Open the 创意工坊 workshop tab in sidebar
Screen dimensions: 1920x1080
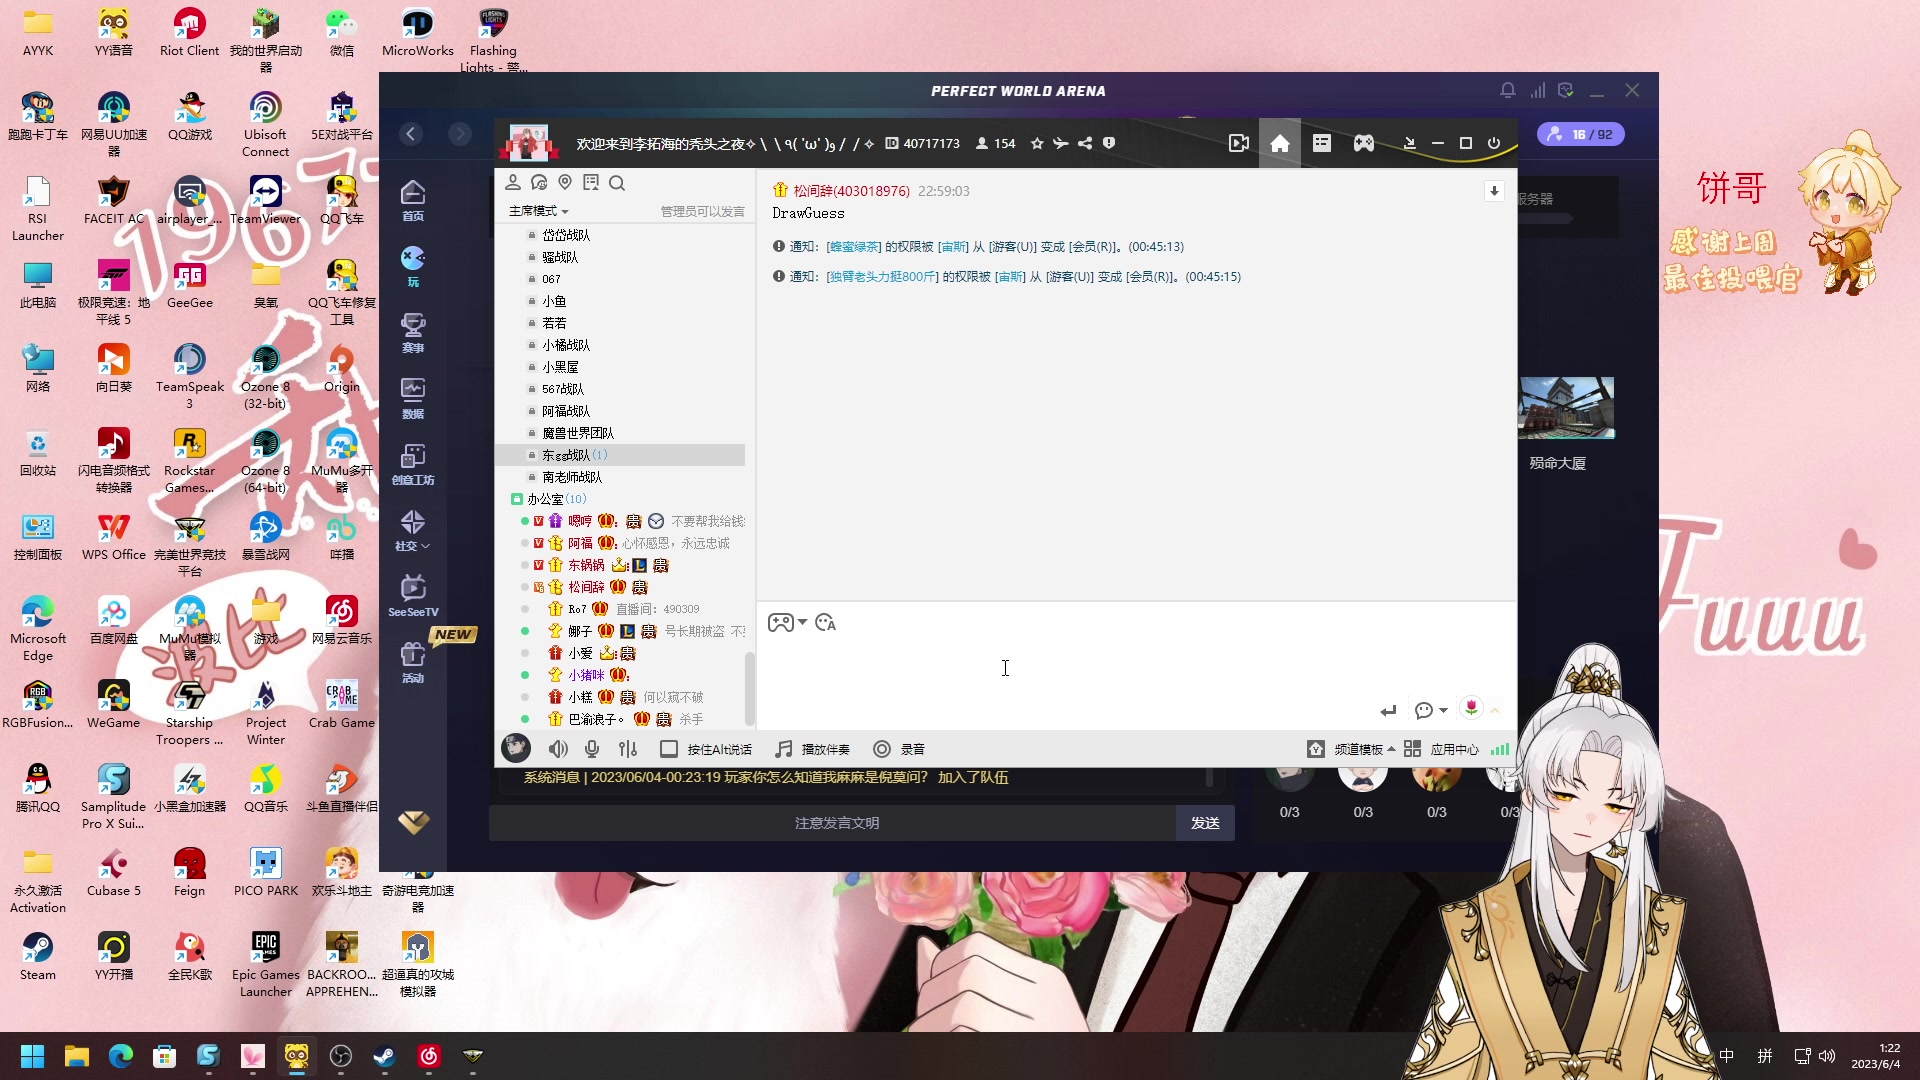(x=413, y=465)
